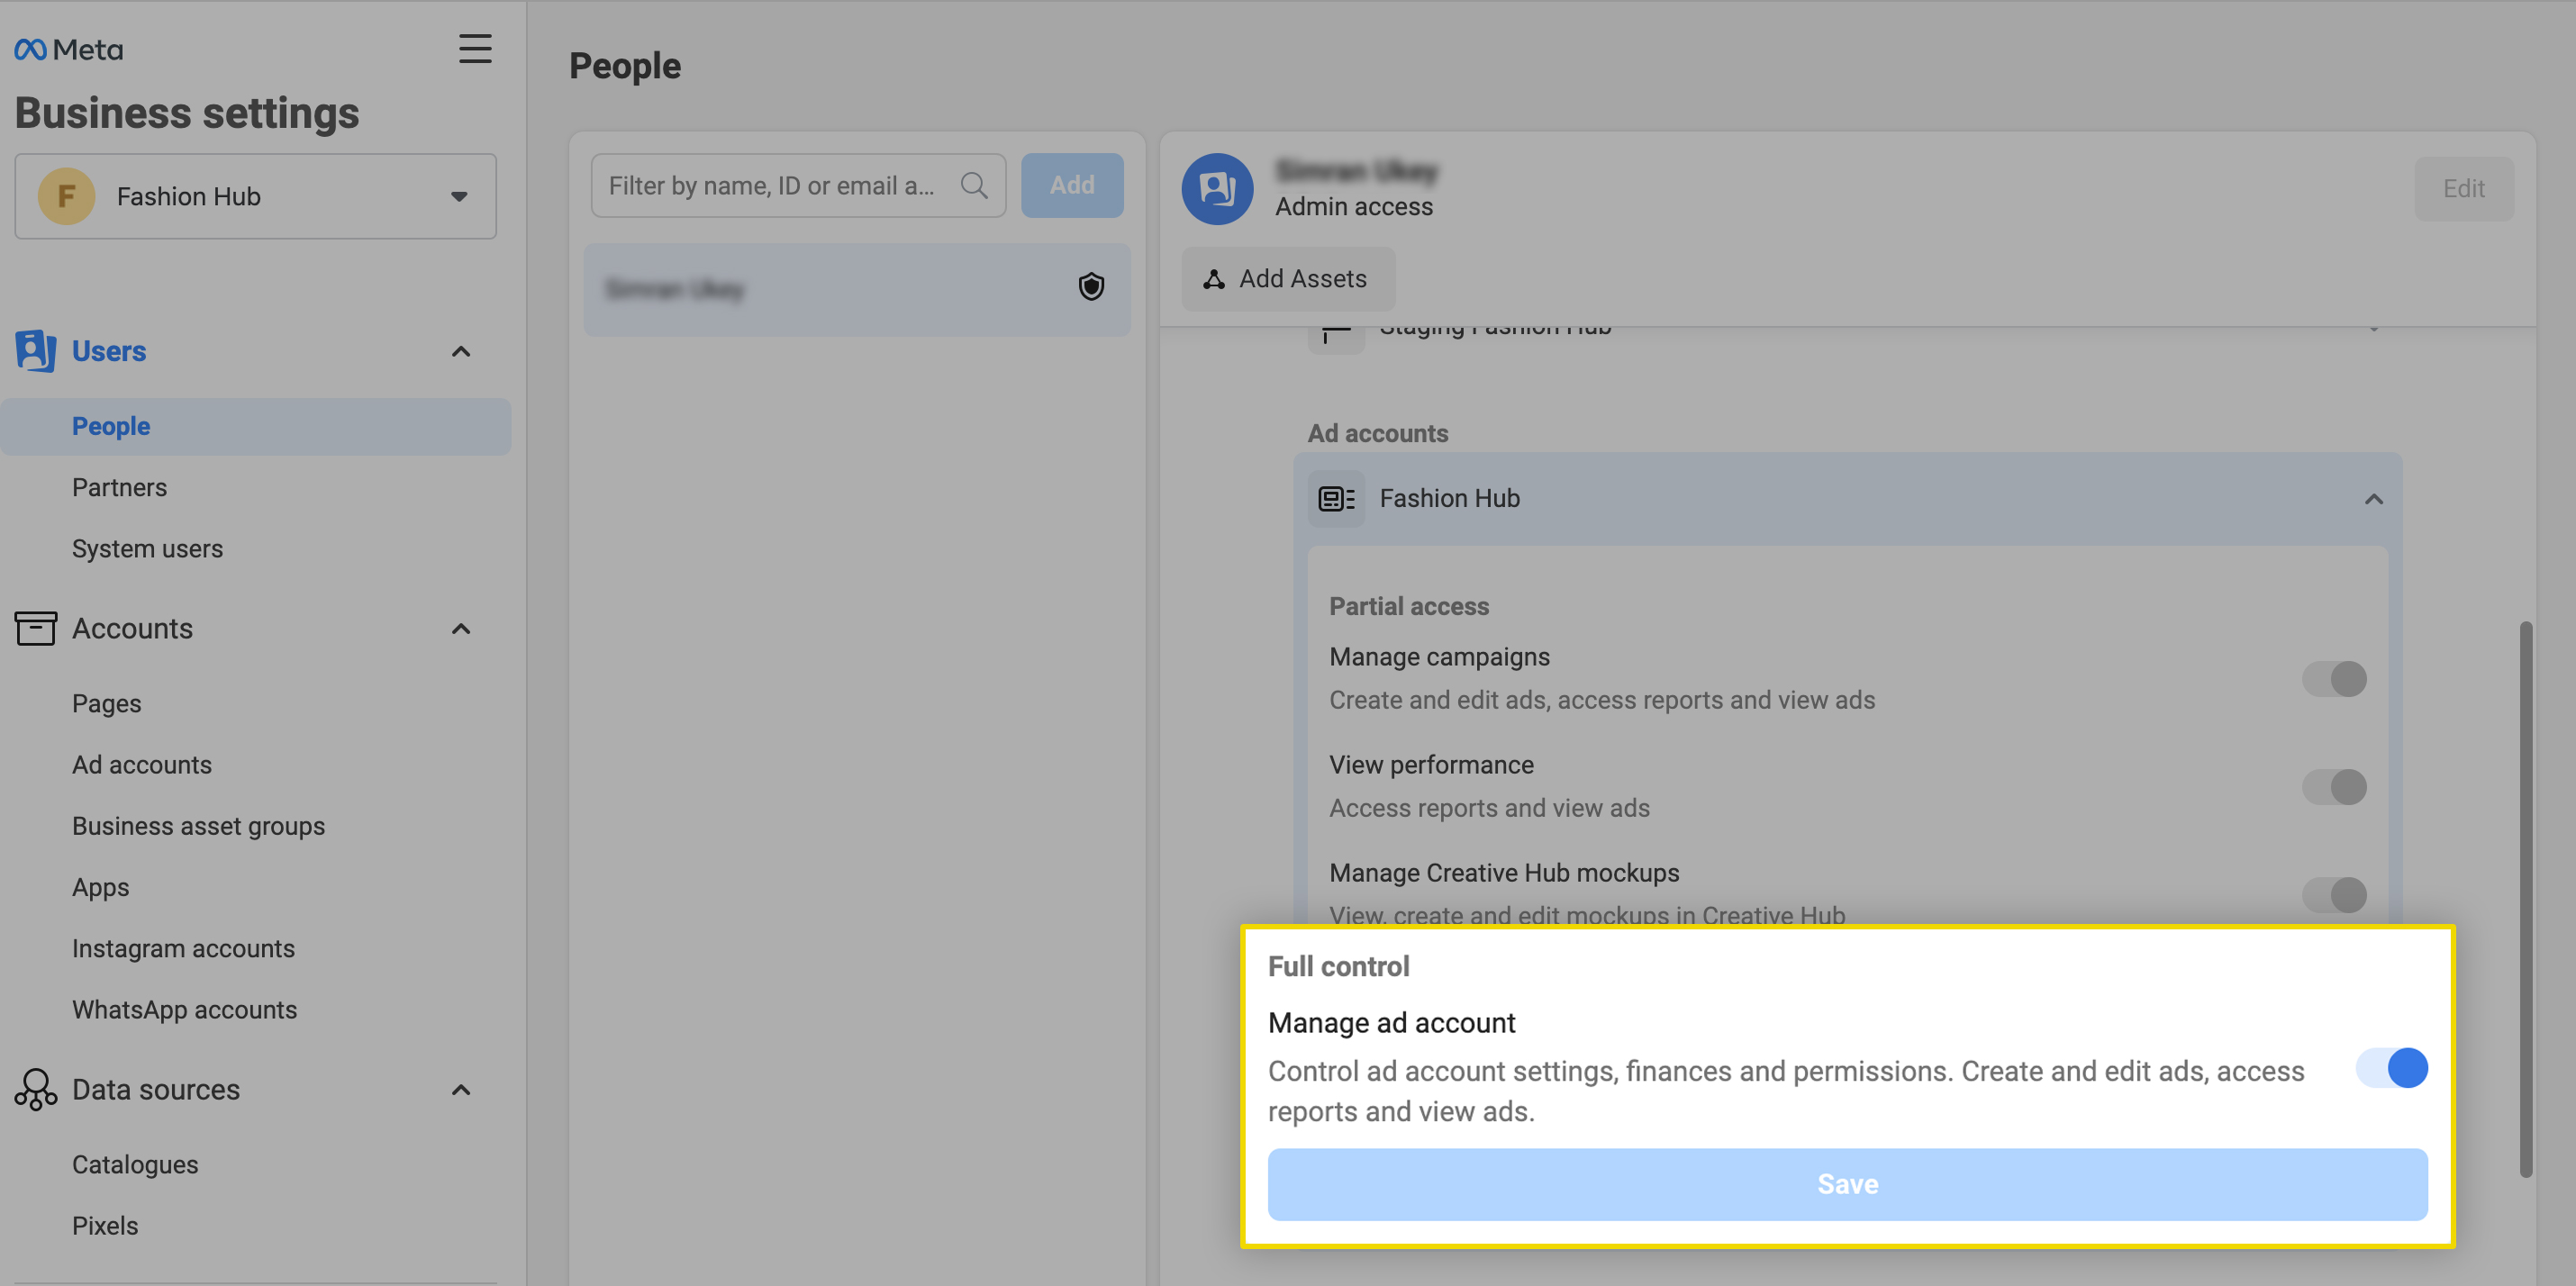2576x1286 pixels.
Task: Open Pixels under Data sources
Action: tap(105, 1225)
